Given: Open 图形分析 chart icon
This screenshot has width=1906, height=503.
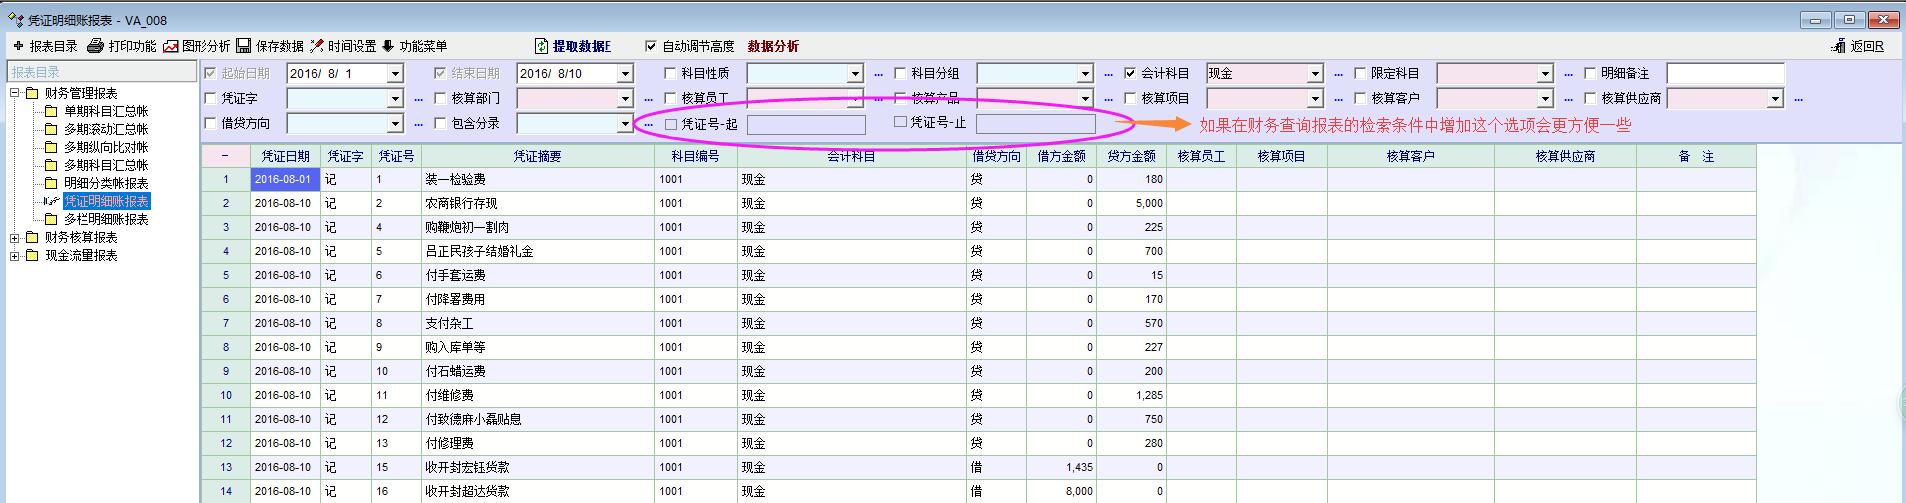Looking at the screenshot, I should point(171,46).
